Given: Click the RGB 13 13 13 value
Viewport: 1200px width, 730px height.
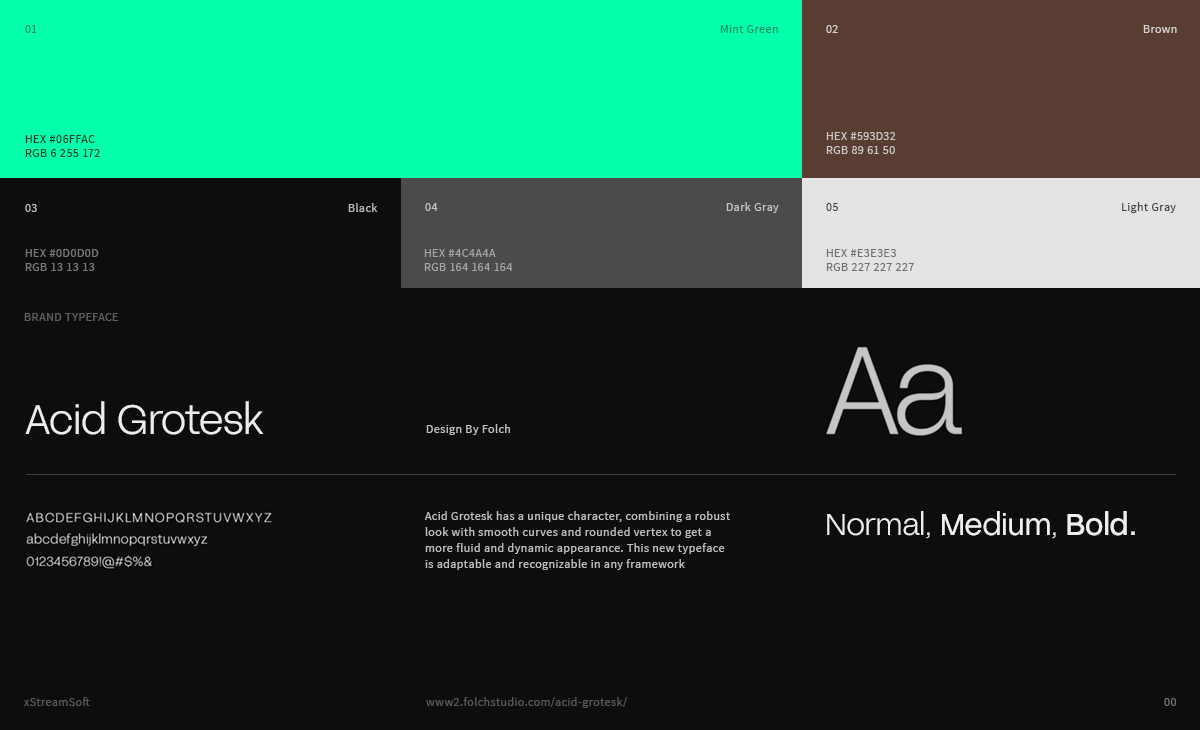Looking at the screenshot, I should 60,267.
